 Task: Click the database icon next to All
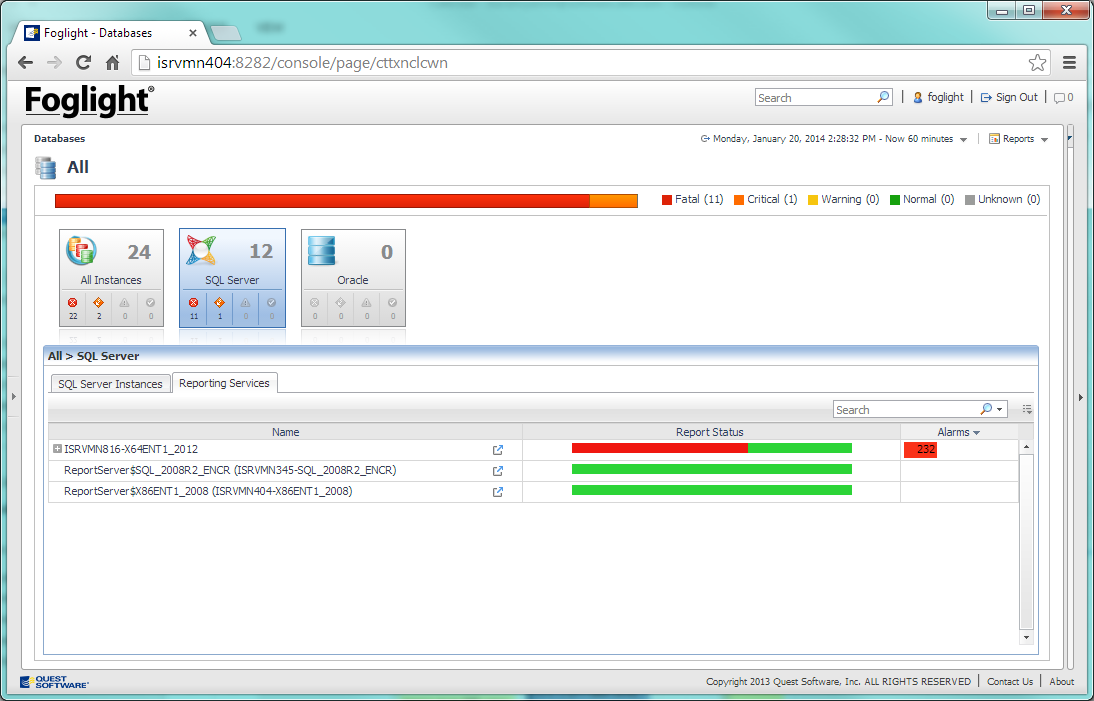[45, 167]
